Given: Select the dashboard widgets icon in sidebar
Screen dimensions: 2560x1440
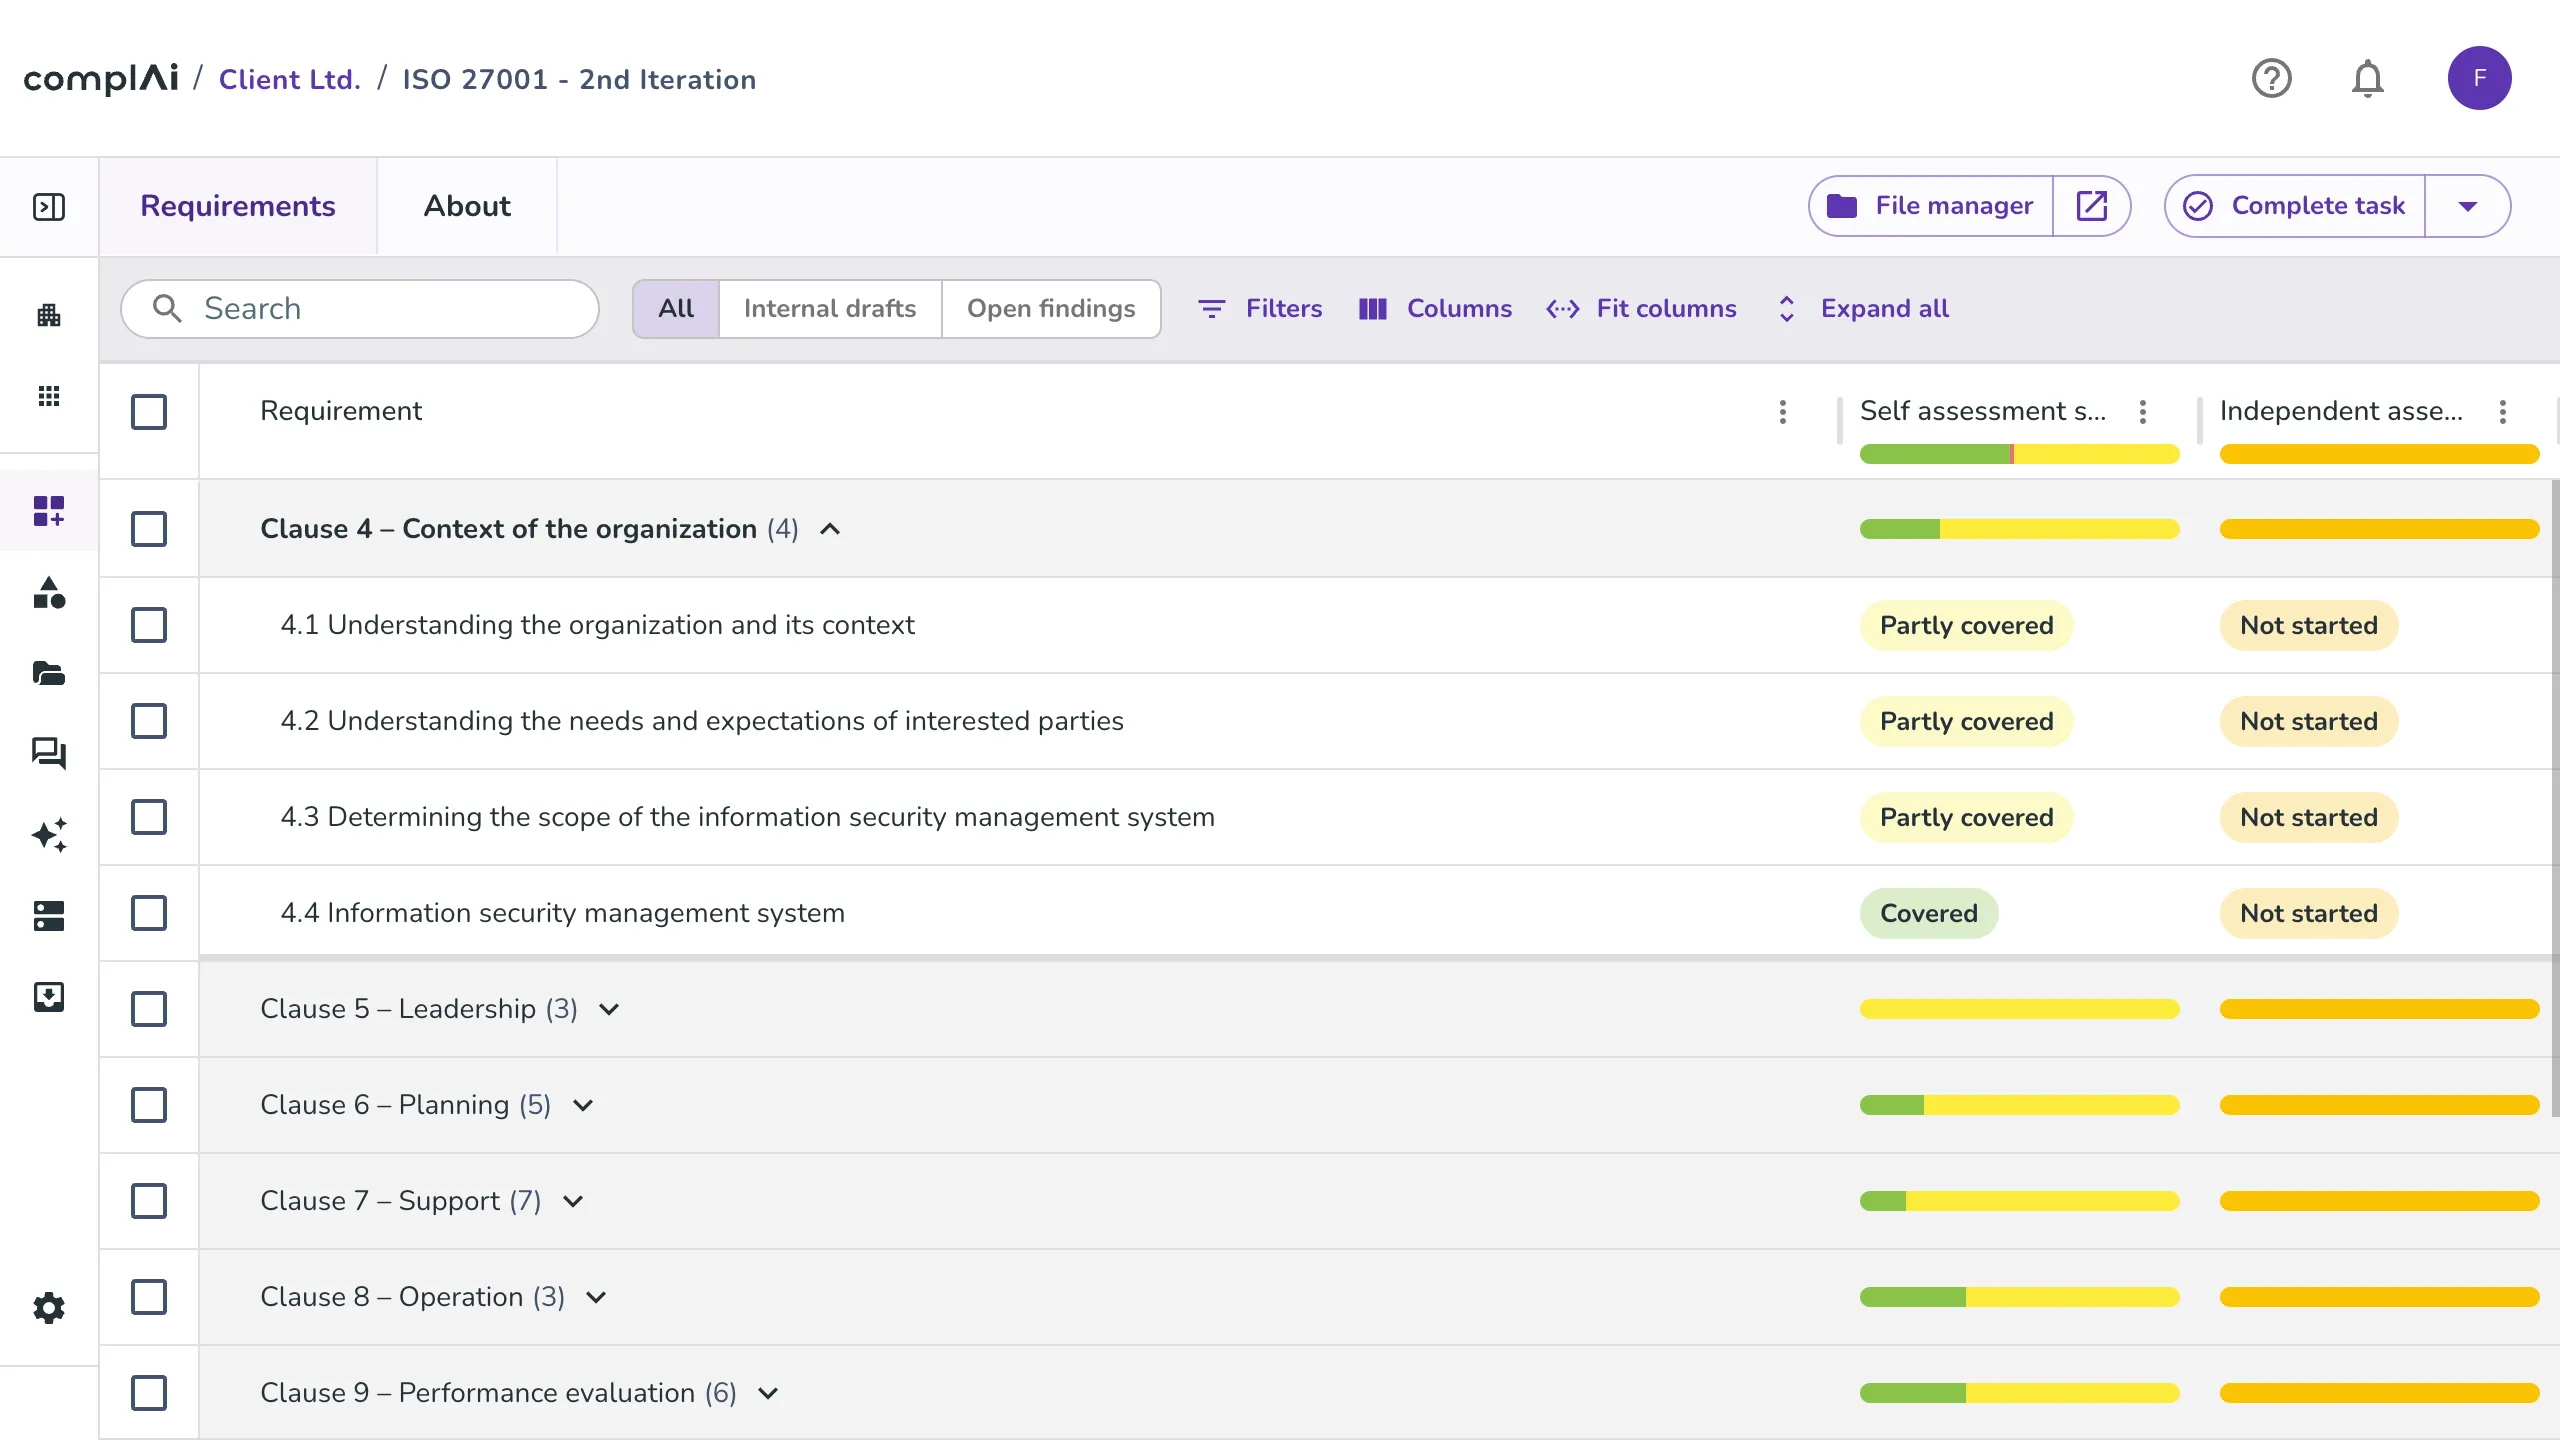Looking at the screenshot, I should click(49, 511).
